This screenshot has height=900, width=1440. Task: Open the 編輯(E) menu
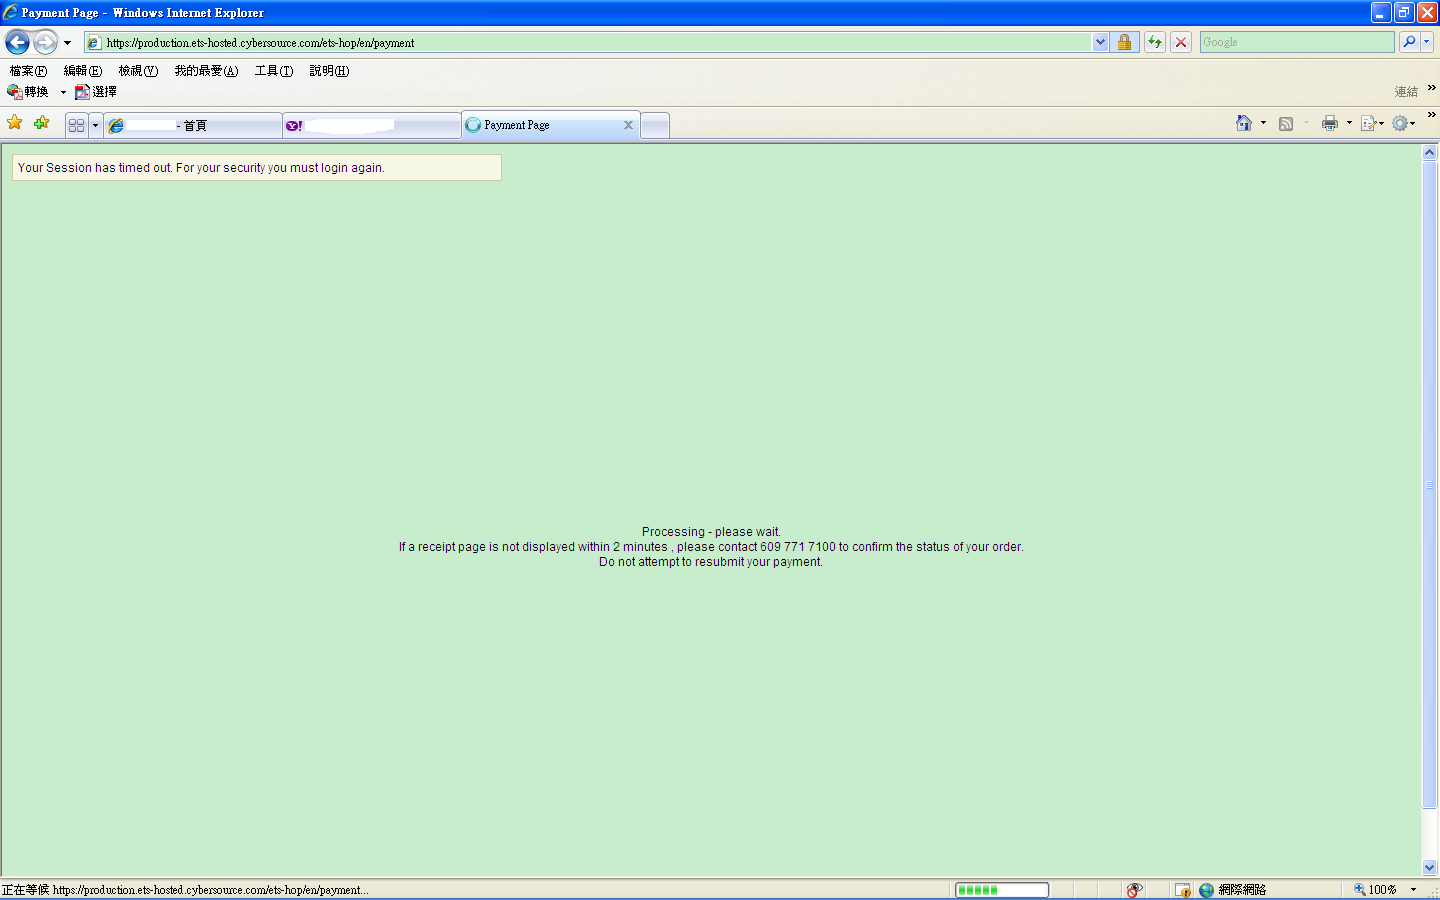(x=82, y=71)
